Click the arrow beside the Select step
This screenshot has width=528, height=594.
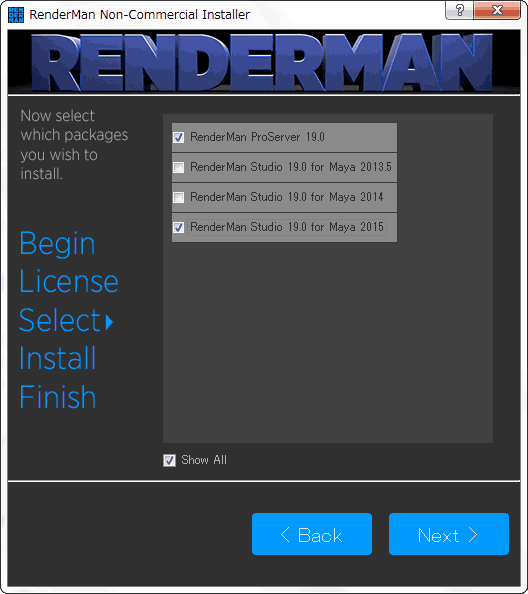[109, 322]
